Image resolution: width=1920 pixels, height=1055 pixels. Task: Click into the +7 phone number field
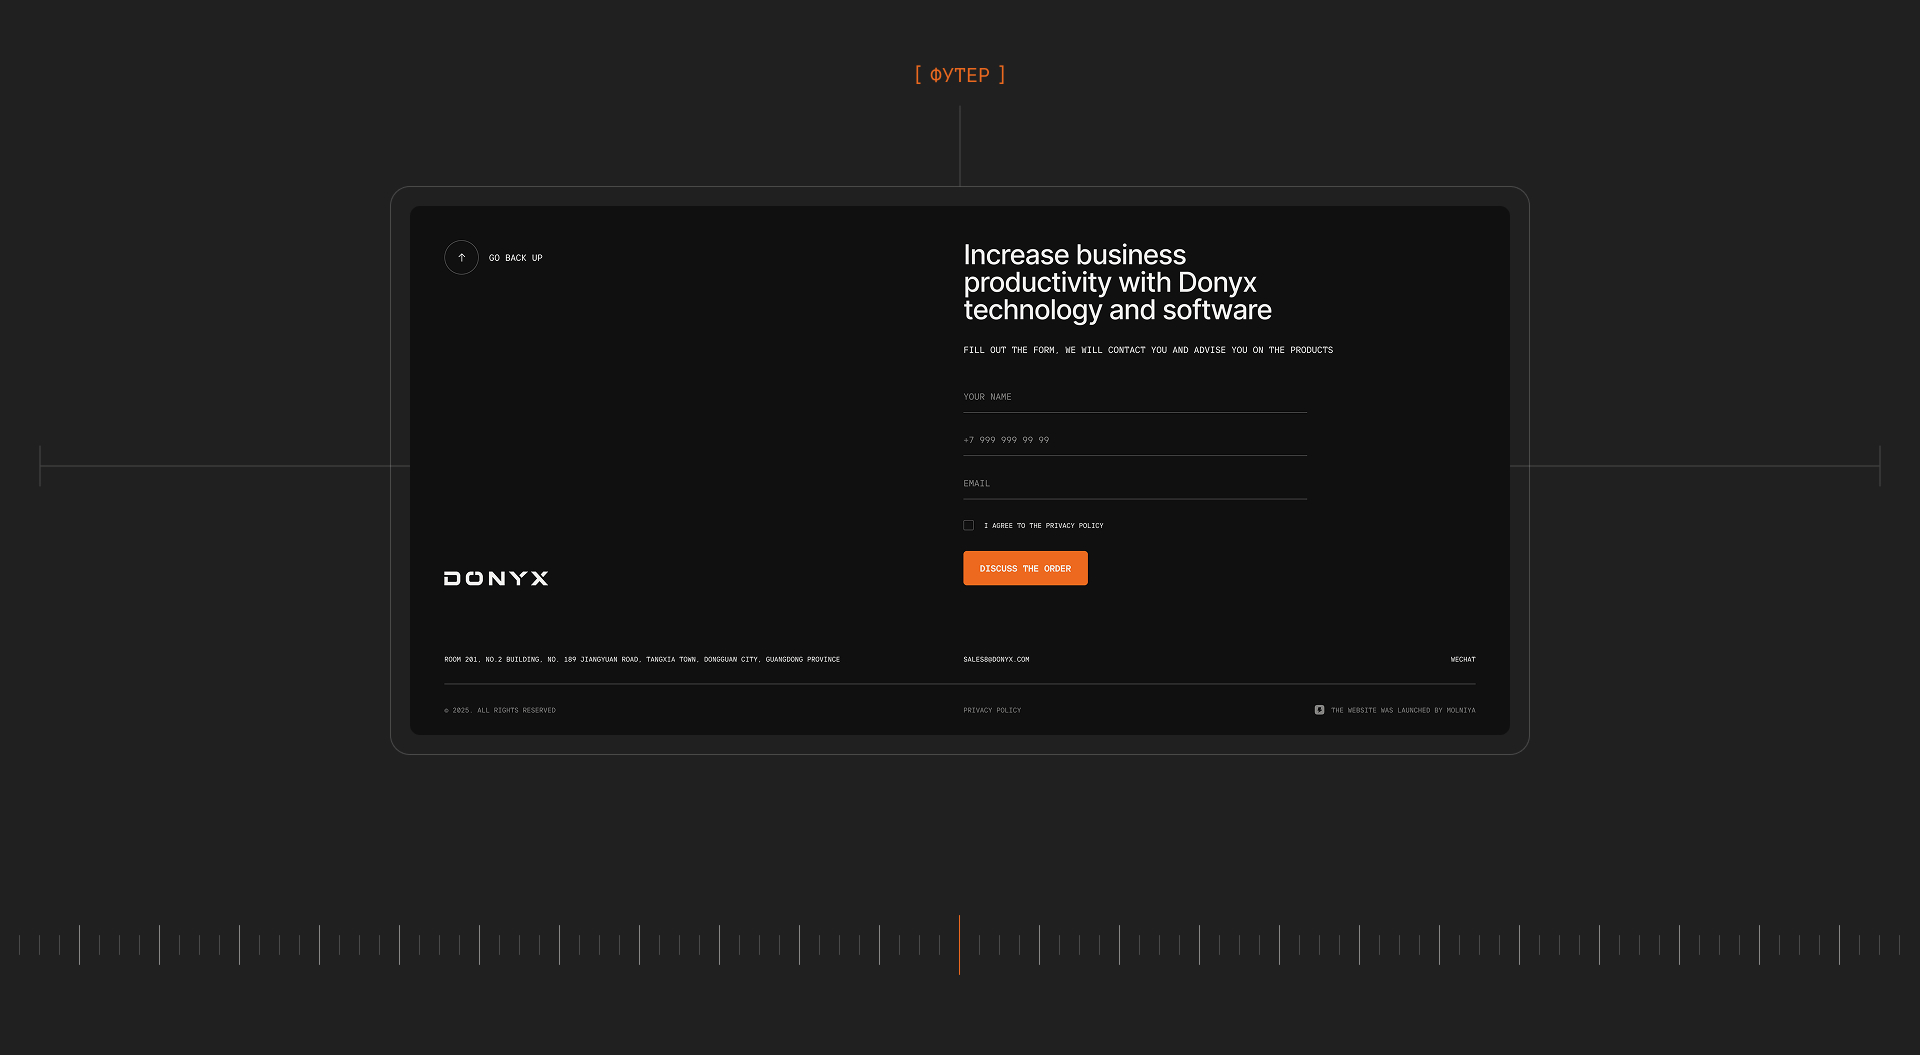1134,441
